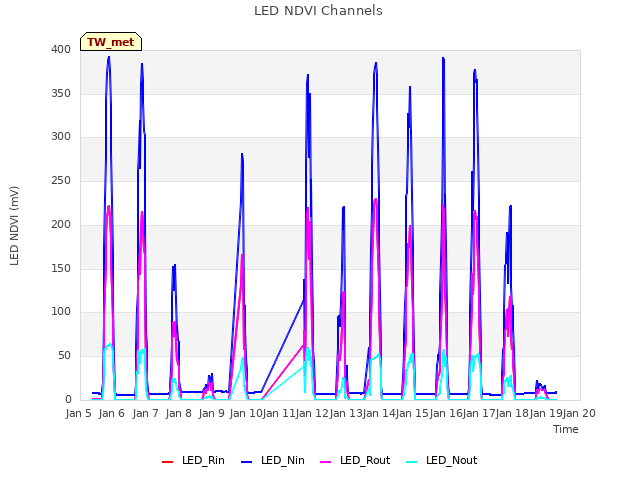The width and height of the screenshot is (640, 480).
Task: Click the cyan LED_Nout legend swatch
Action: coord(412,462)
